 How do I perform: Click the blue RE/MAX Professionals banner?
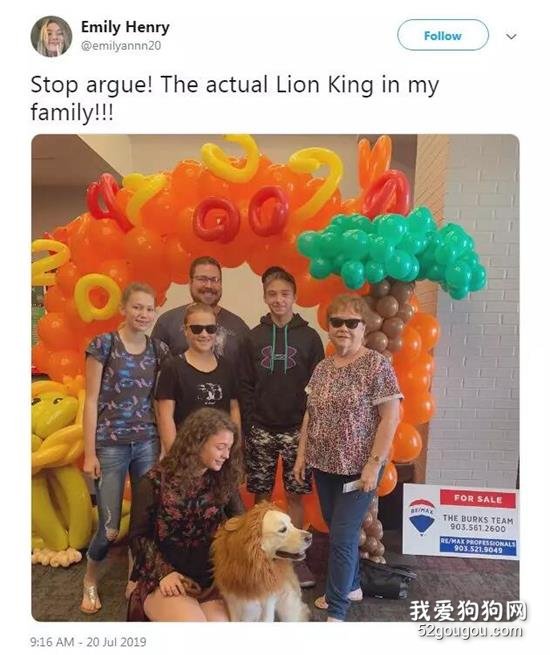(478, 546)
